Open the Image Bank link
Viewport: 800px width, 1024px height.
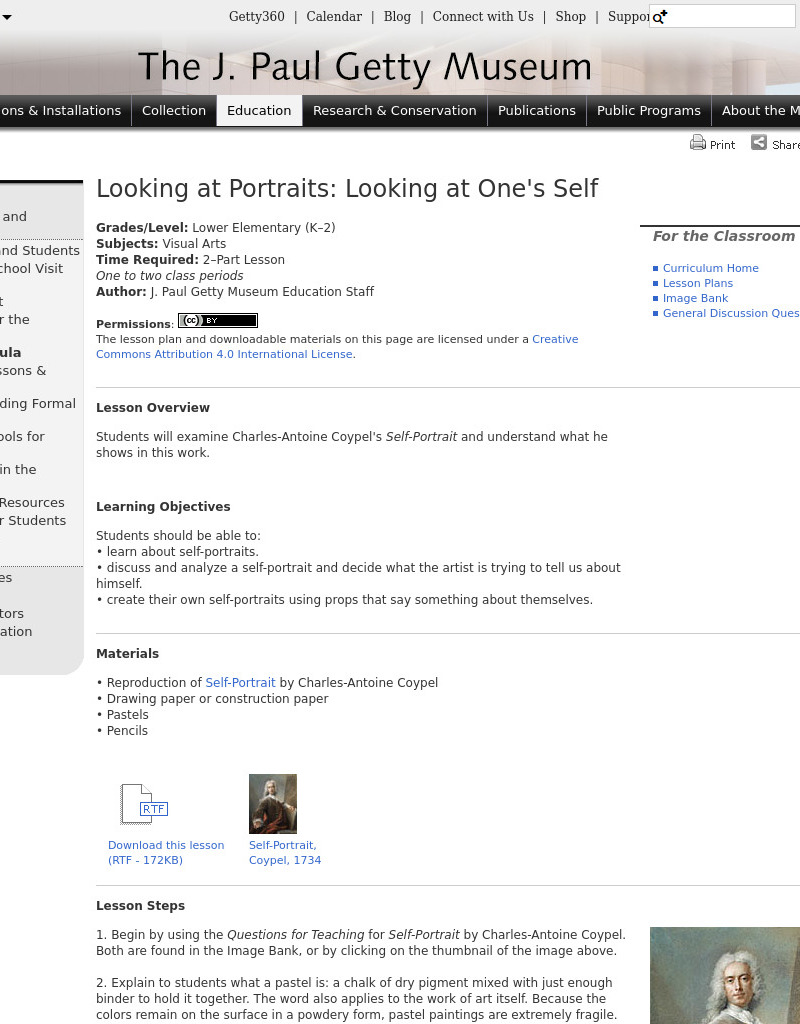point(694,297)
